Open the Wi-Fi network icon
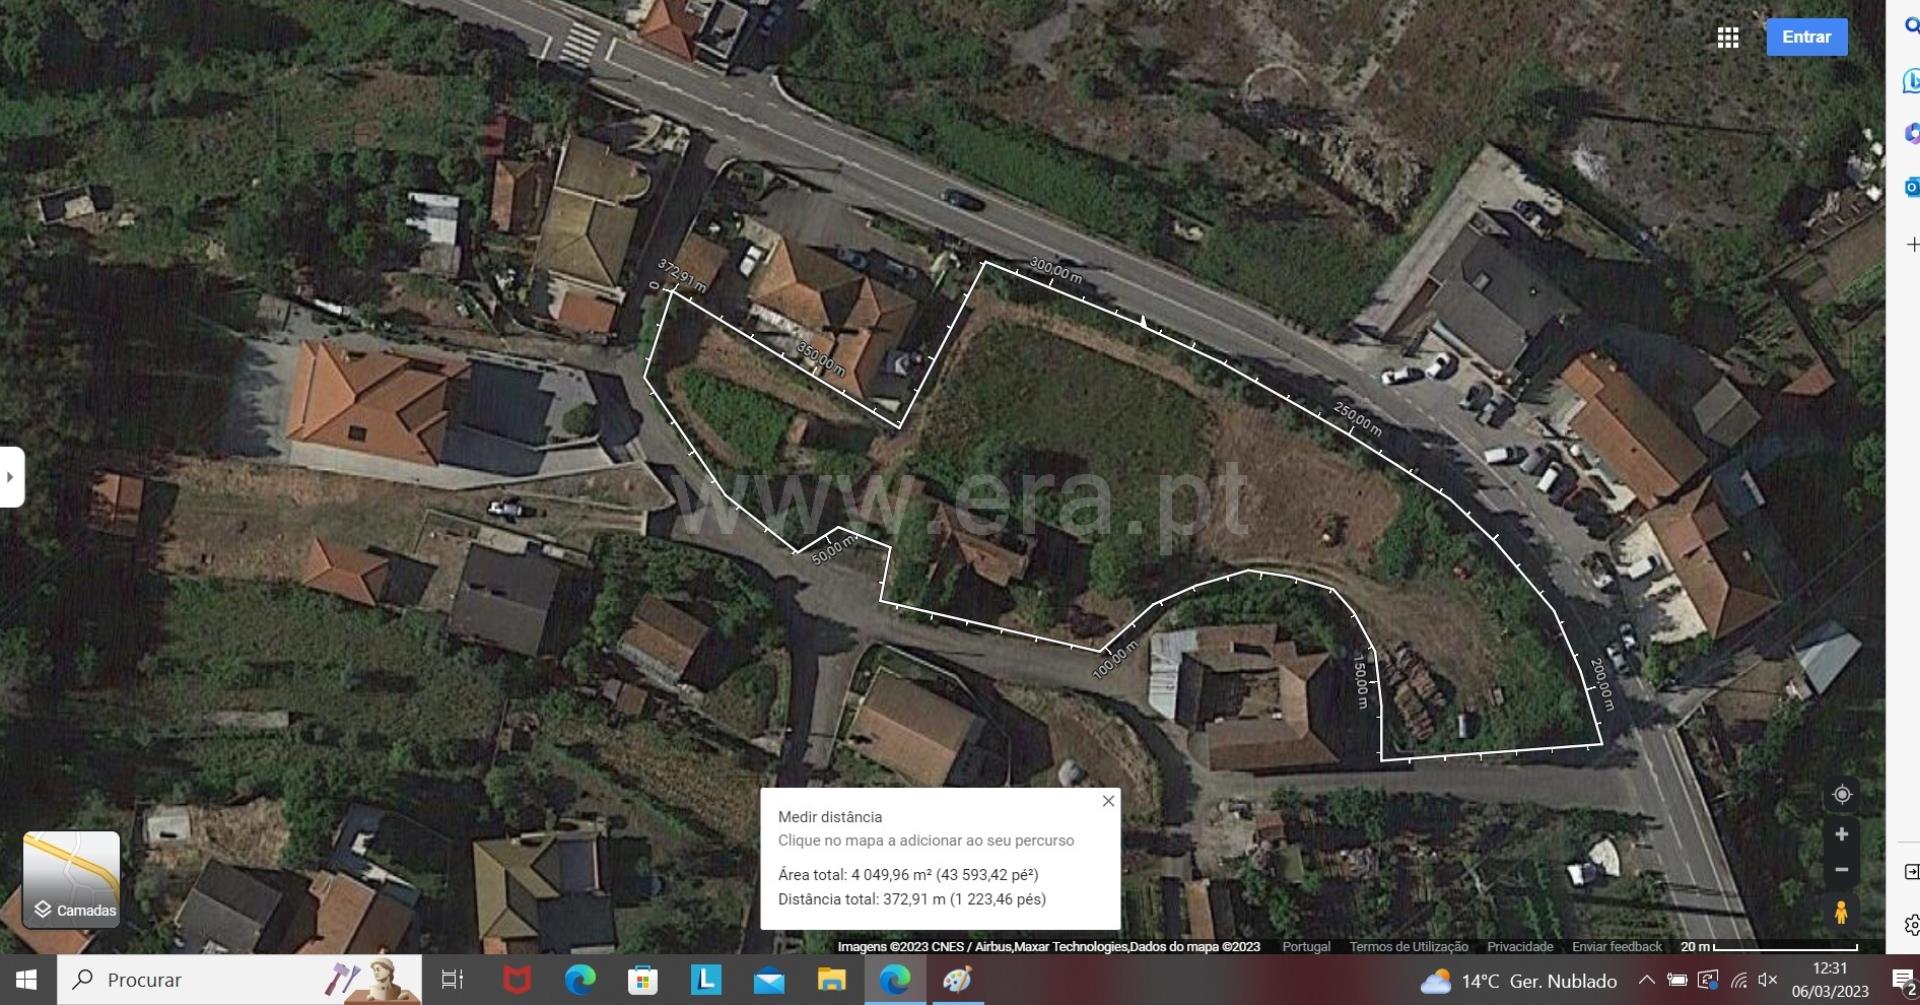Screen dimensions: 1920x1005 [x=1740, y=981]
